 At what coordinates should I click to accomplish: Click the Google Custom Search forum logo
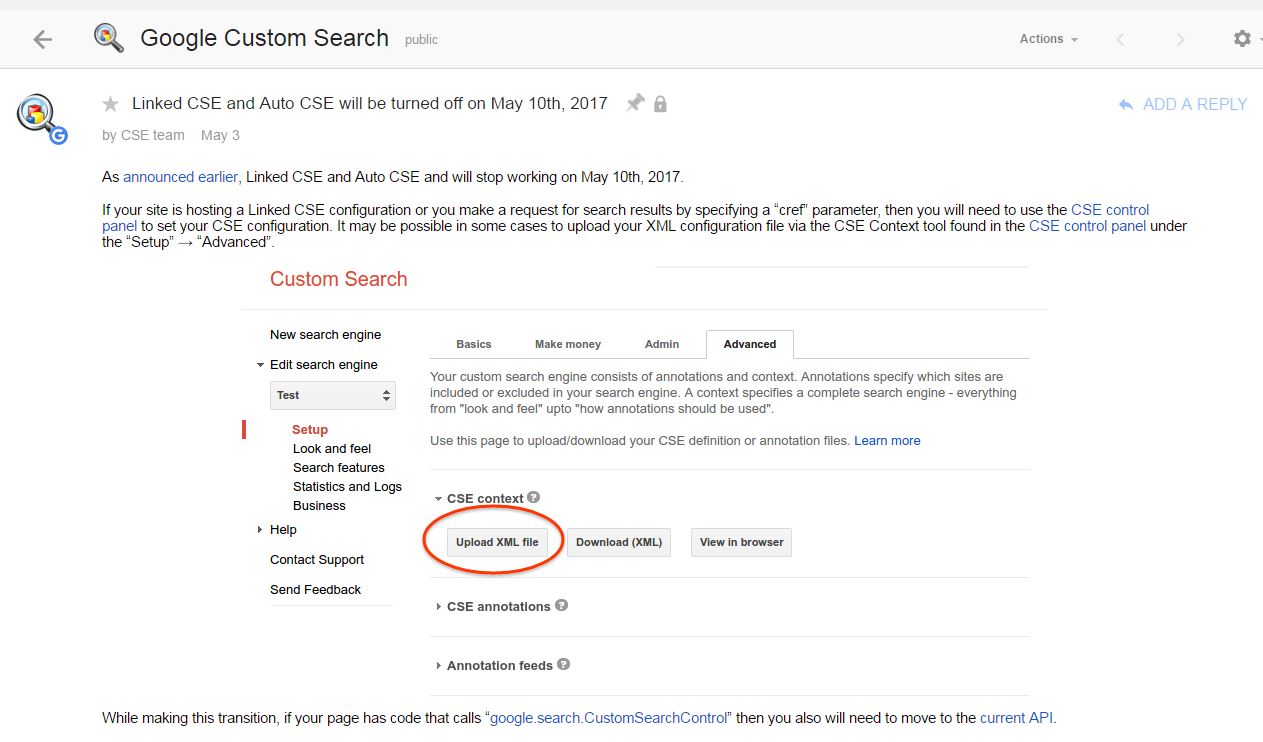[x=108, y=39]
